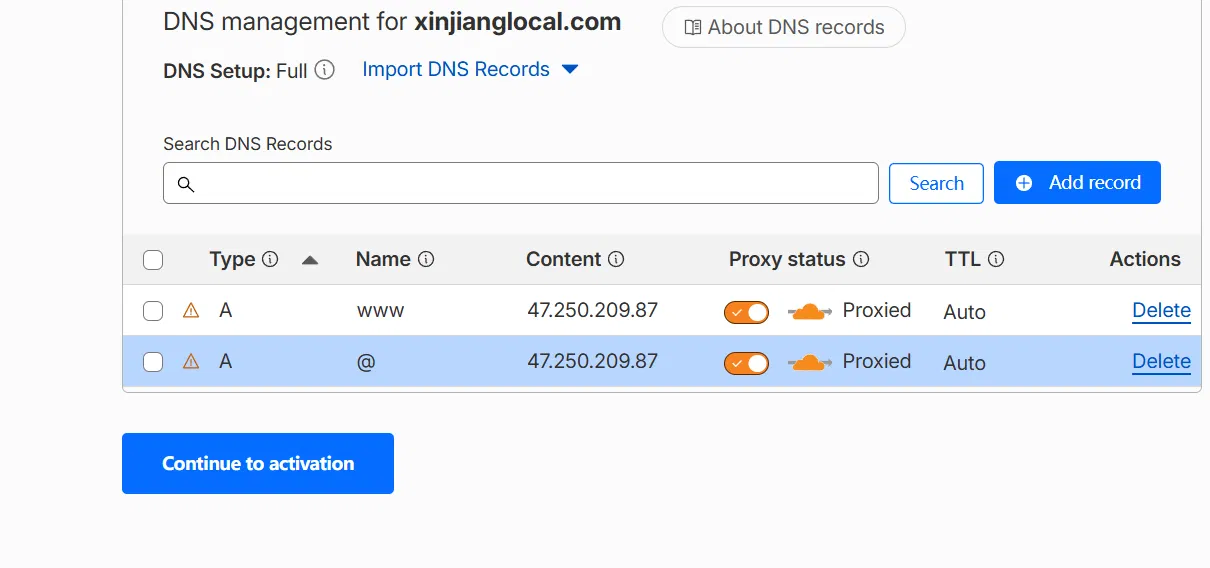Turn off proxy toggle for www record

[x=746, y=312]
